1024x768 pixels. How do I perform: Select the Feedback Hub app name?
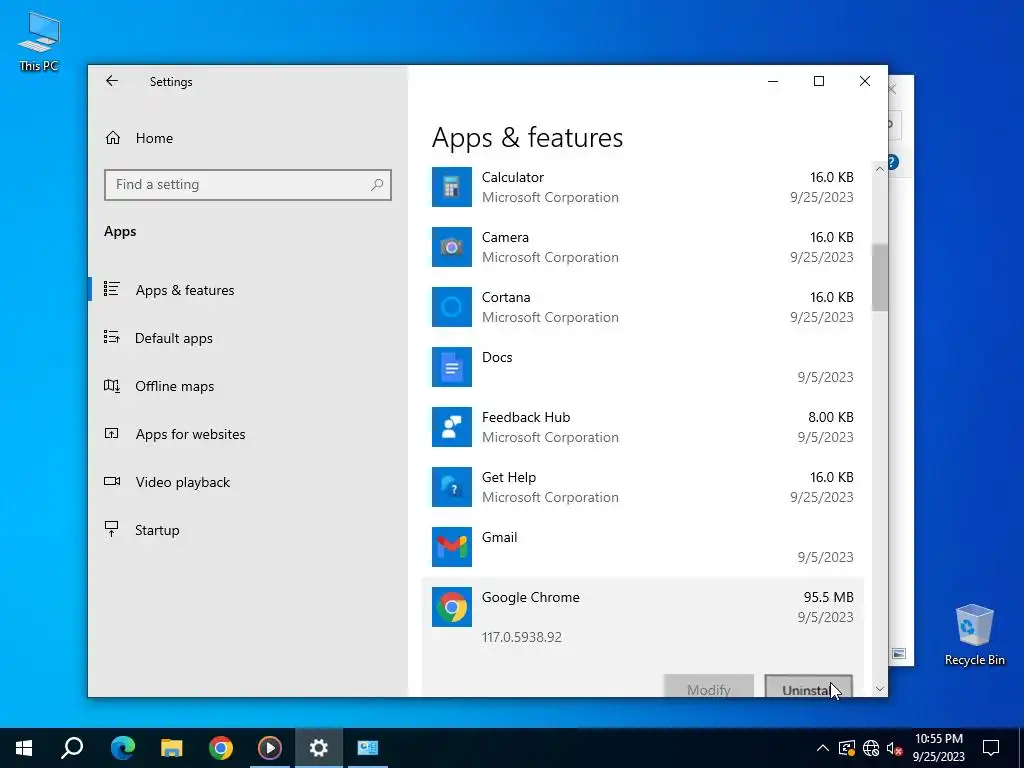526,417
